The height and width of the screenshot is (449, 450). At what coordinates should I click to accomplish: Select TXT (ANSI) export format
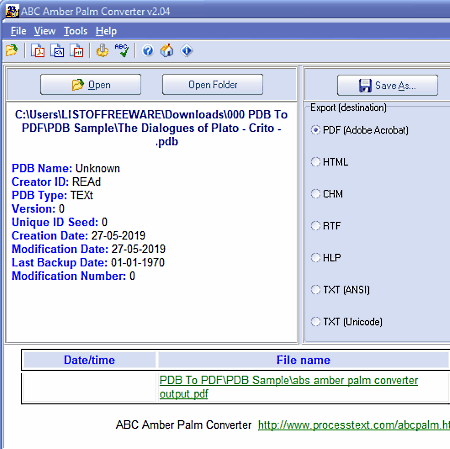[340, 290]
